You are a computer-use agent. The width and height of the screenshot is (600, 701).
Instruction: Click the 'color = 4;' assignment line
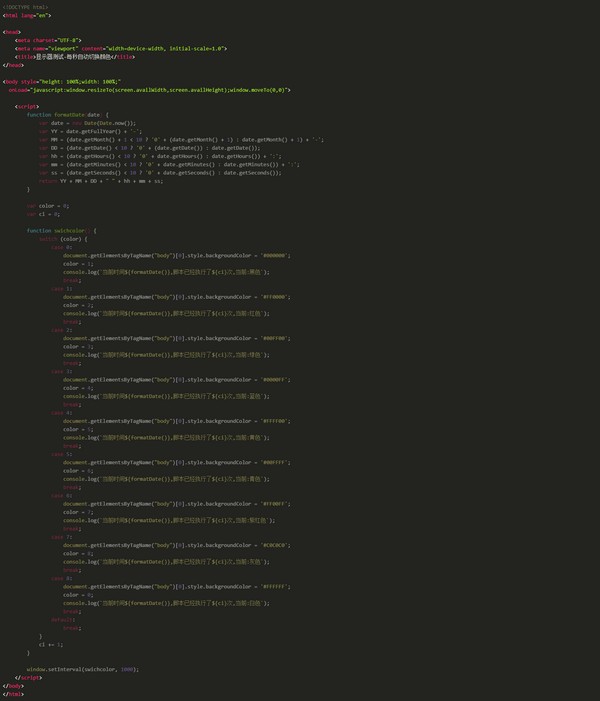pos(78,388)
